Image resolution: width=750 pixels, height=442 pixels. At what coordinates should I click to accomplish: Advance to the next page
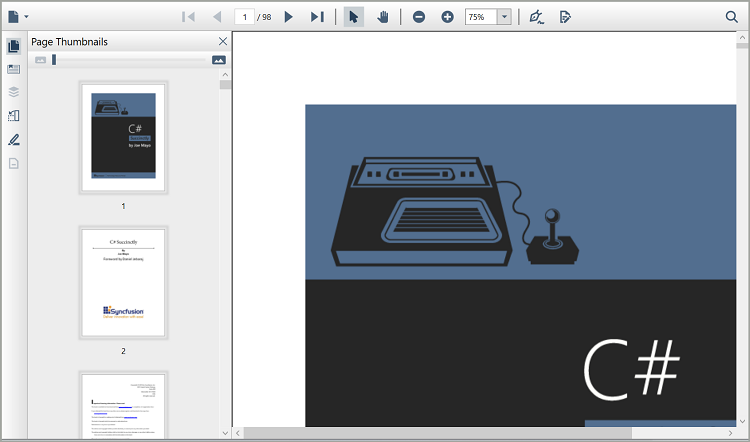tap(289, 17)
